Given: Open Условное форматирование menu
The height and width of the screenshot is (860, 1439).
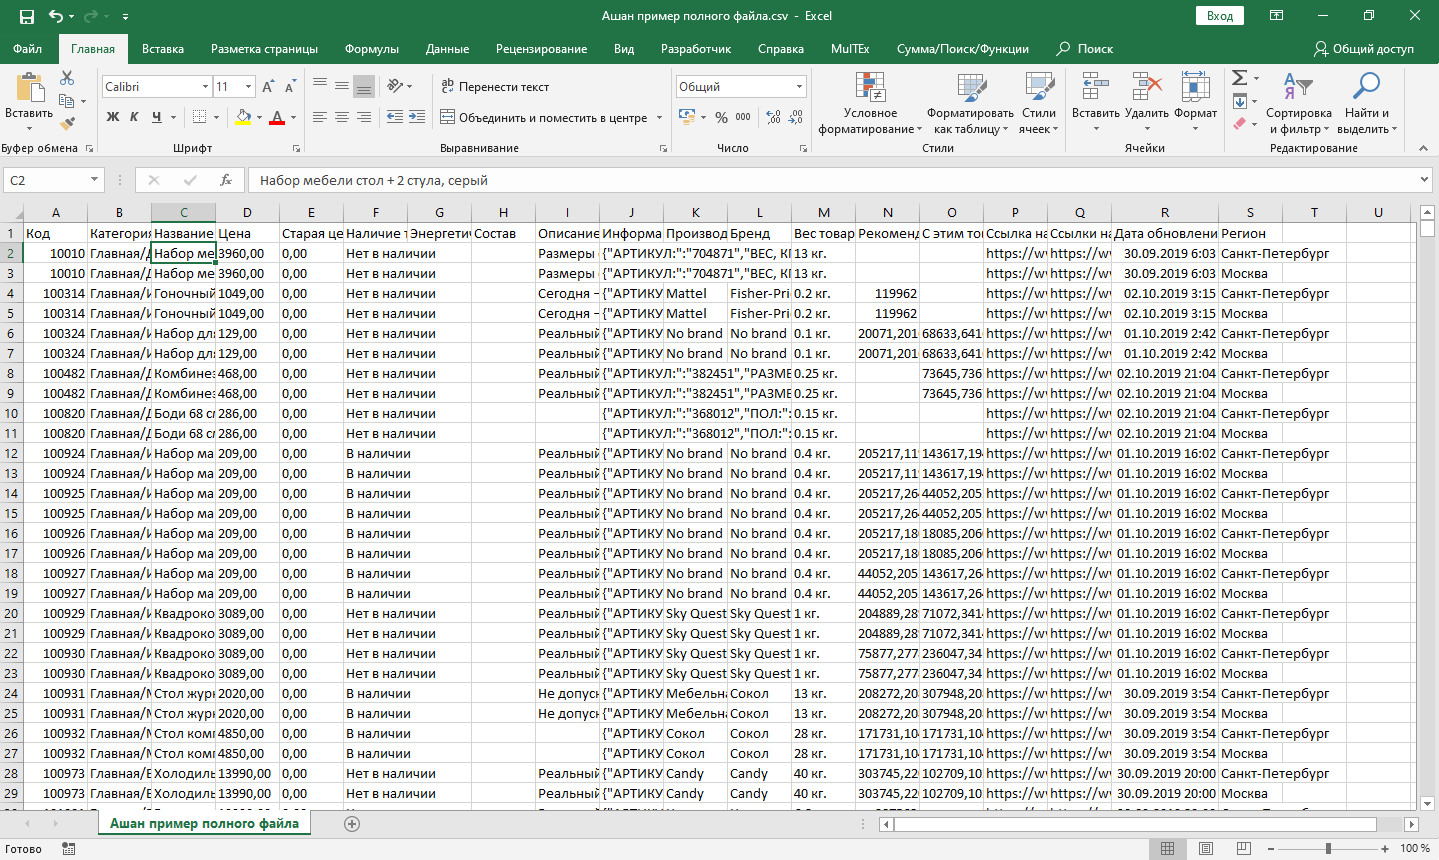Looking at the screenshot, I should click(870, 103).
